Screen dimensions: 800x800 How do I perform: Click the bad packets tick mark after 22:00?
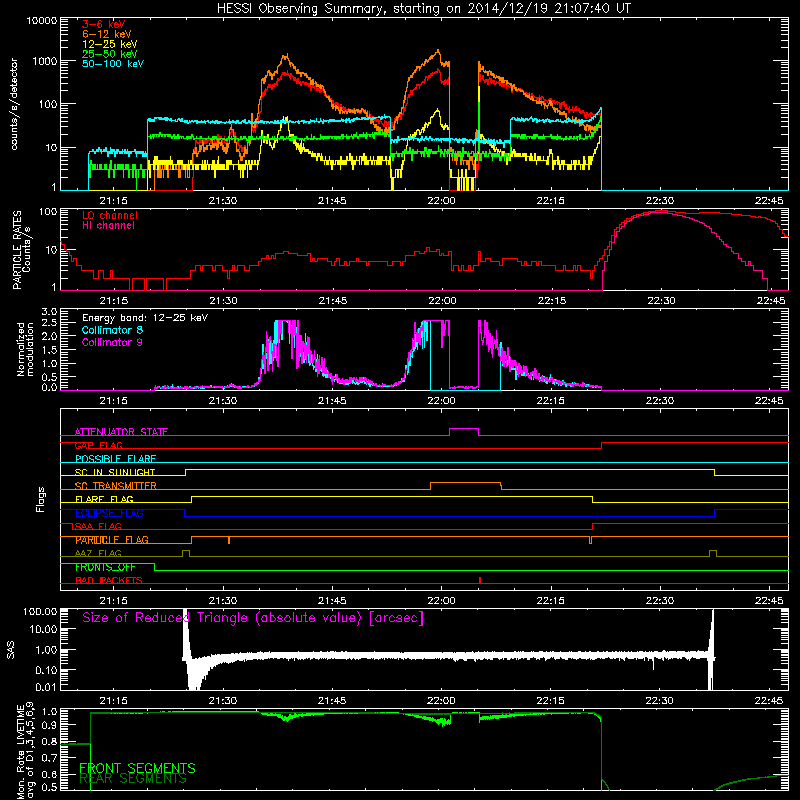click(480, 580)
